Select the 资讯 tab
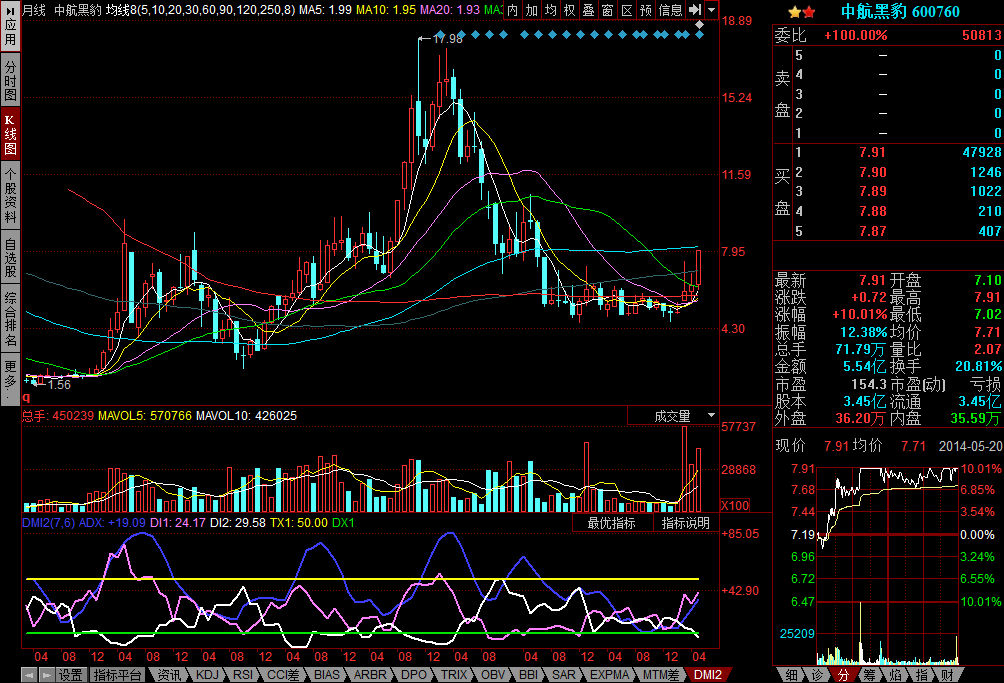 coord(169,675)
